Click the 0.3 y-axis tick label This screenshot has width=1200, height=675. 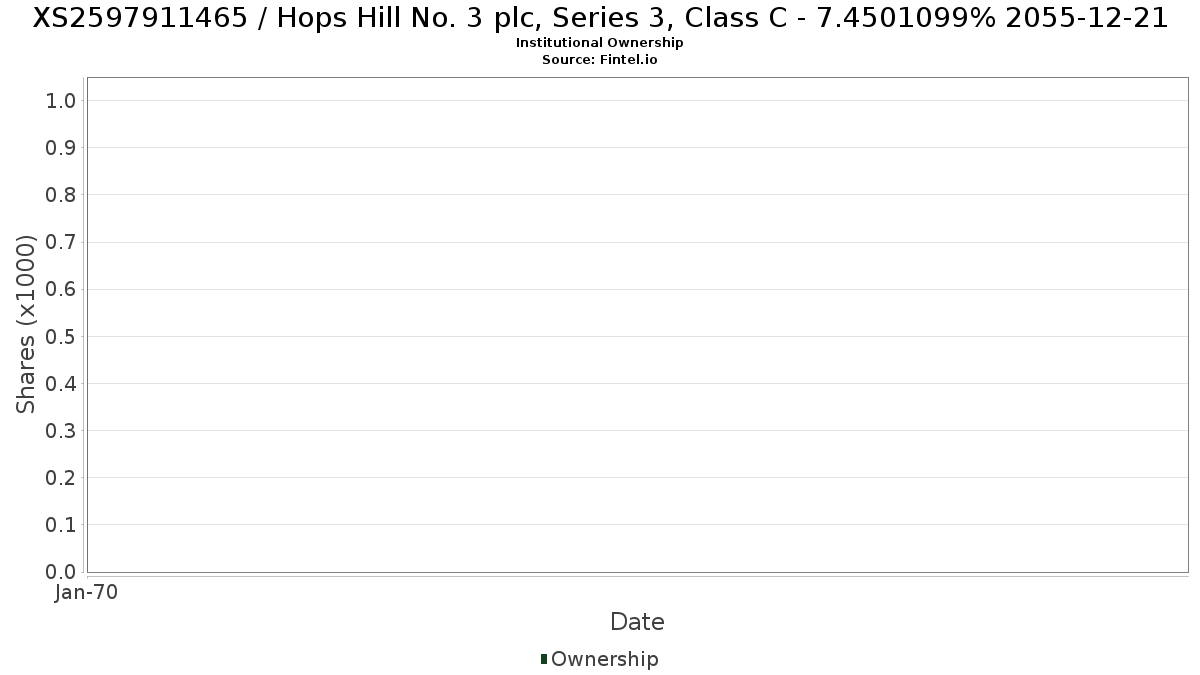pyautogui.click(x=61, y=431)
